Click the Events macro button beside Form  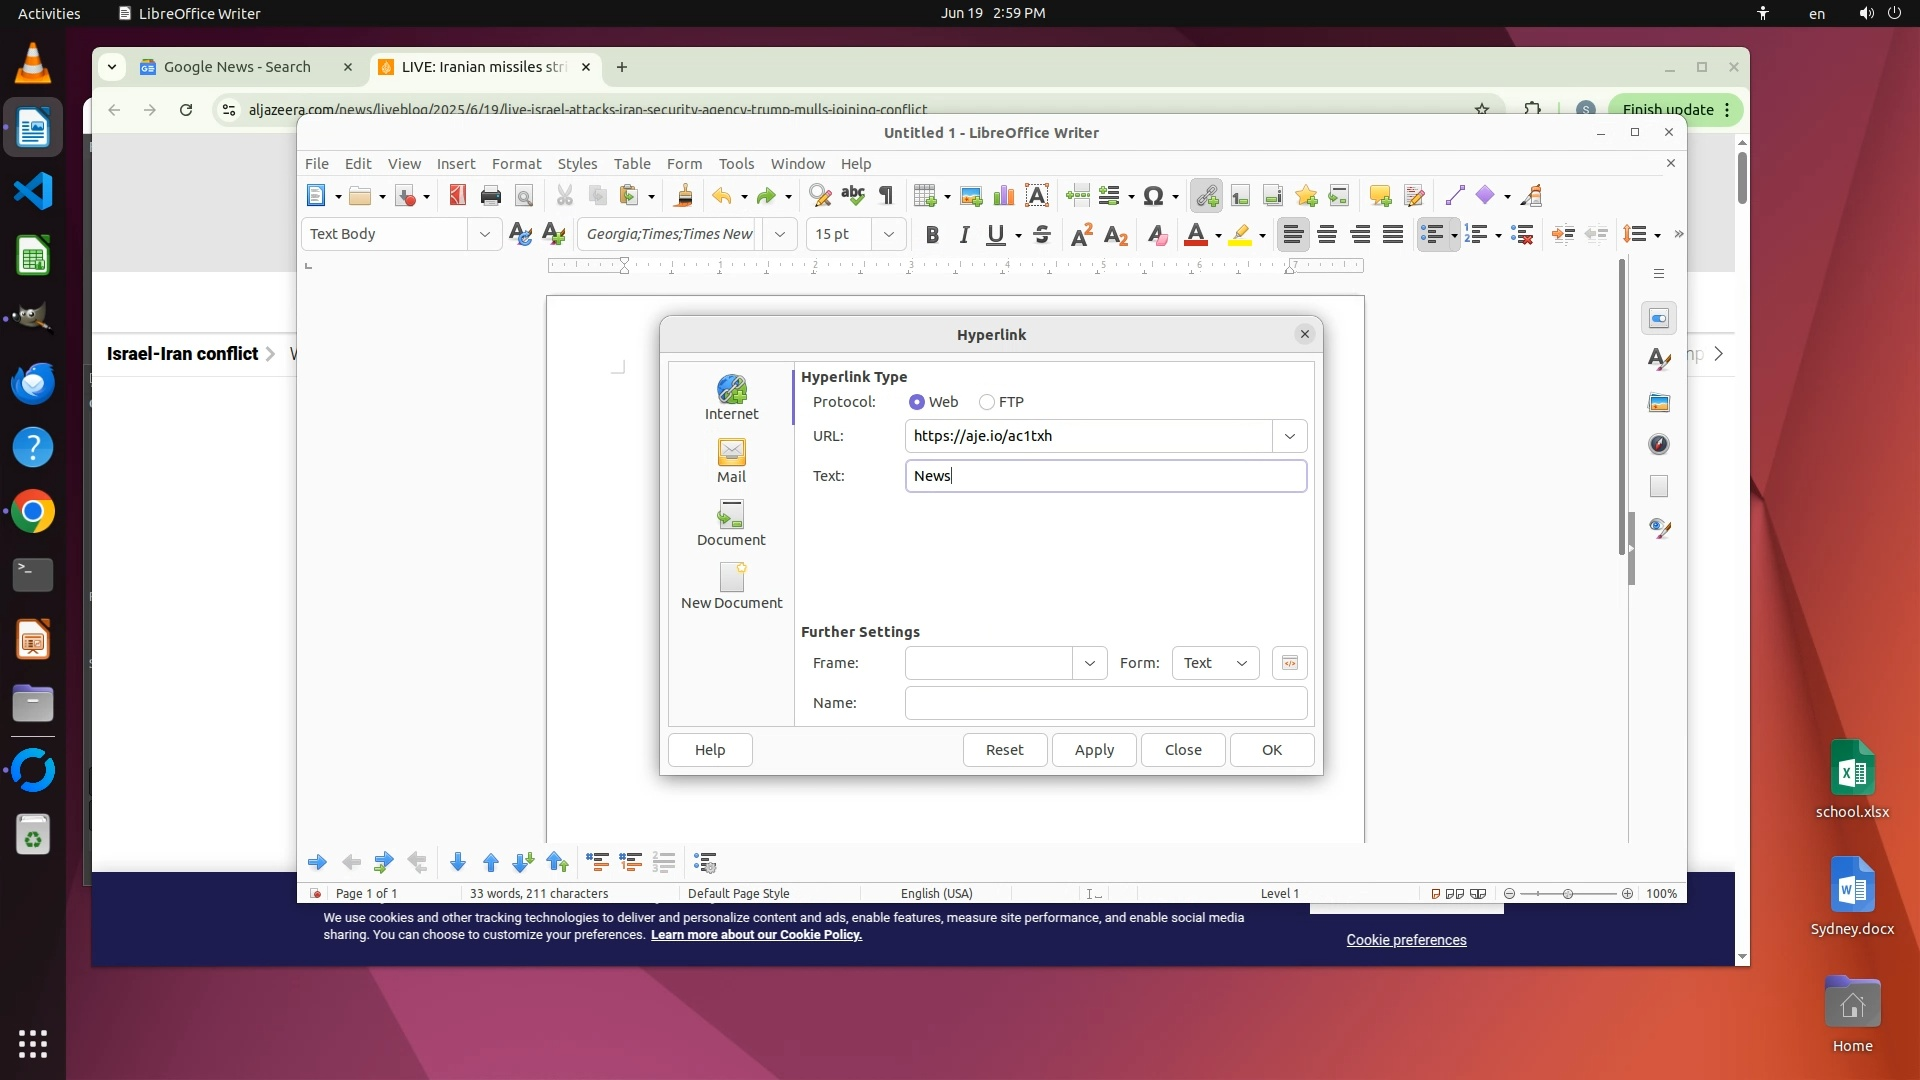click(1289, 663)
